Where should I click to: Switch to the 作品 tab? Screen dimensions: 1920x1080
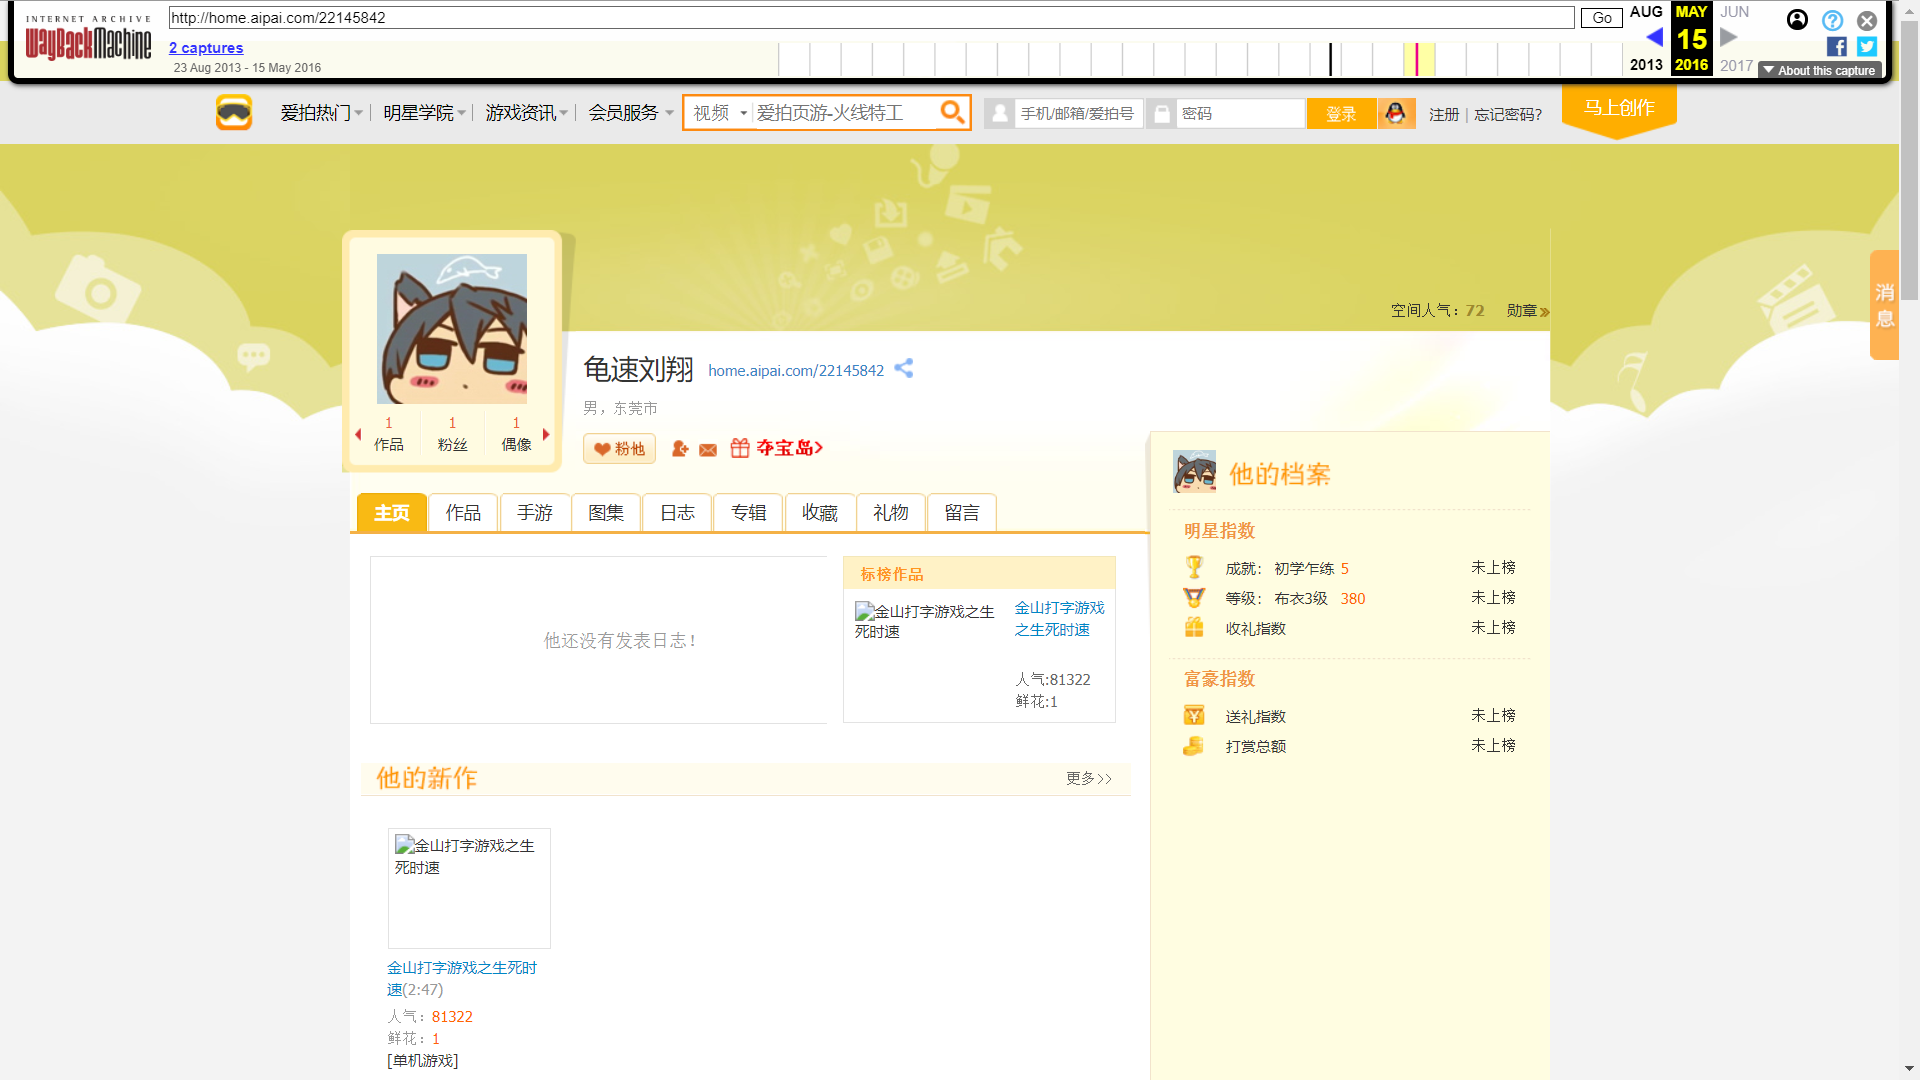point(463,513)
